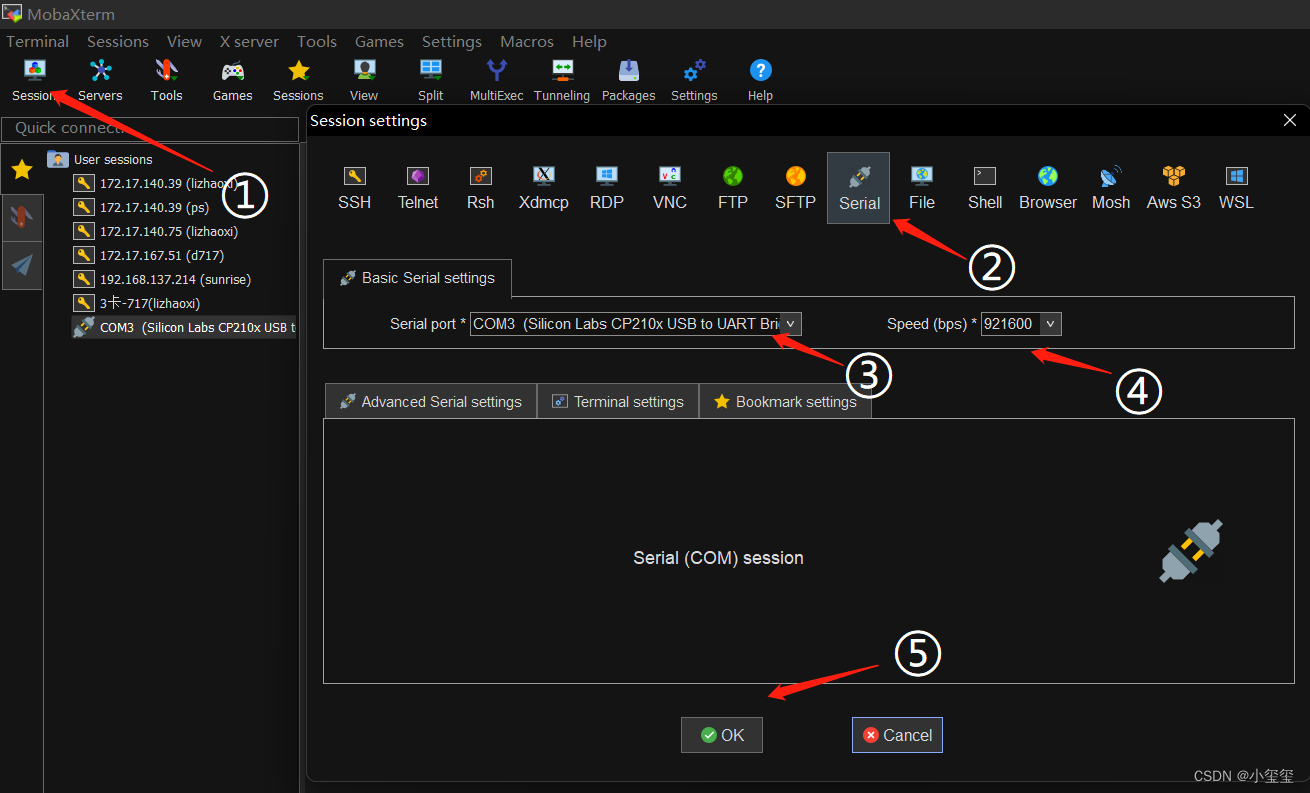Choose SSH session type

(x=354, y=188)
